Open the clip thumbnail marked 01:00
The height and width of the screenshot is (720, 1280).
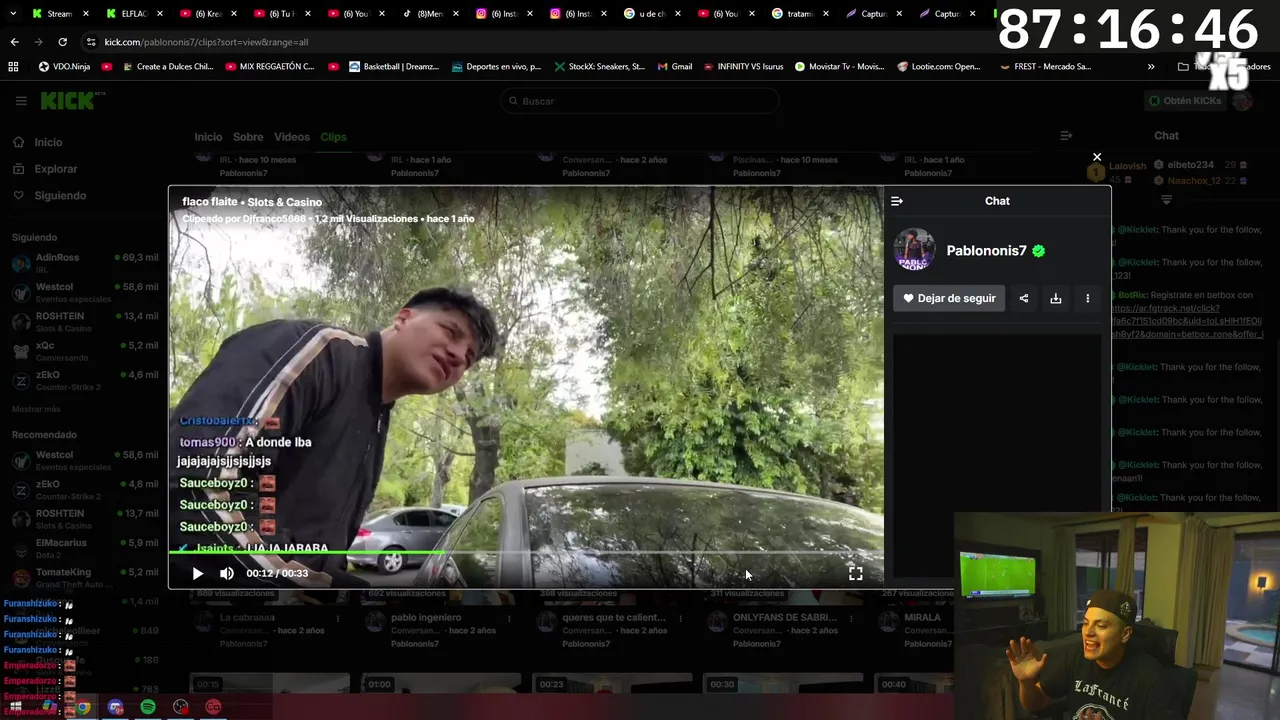[440, 683]
